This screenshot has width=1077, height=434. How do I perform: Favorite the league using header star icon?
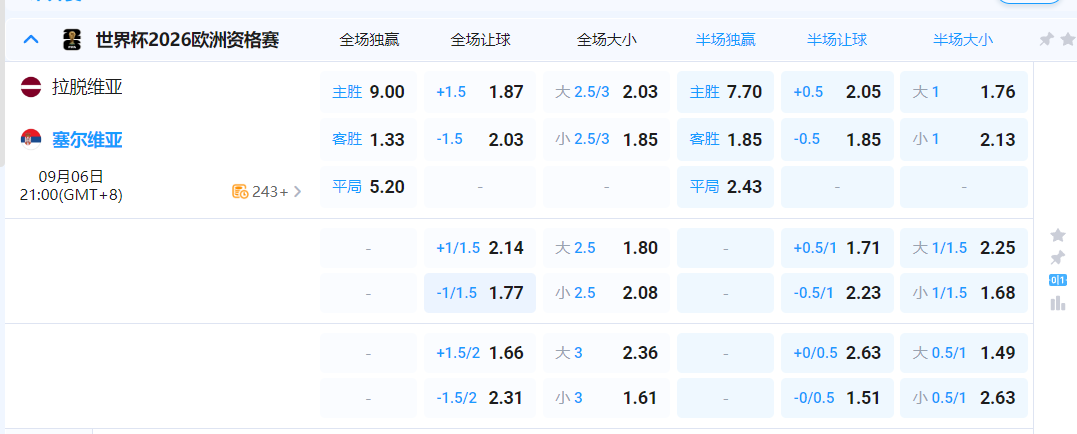coord(1068,40)
